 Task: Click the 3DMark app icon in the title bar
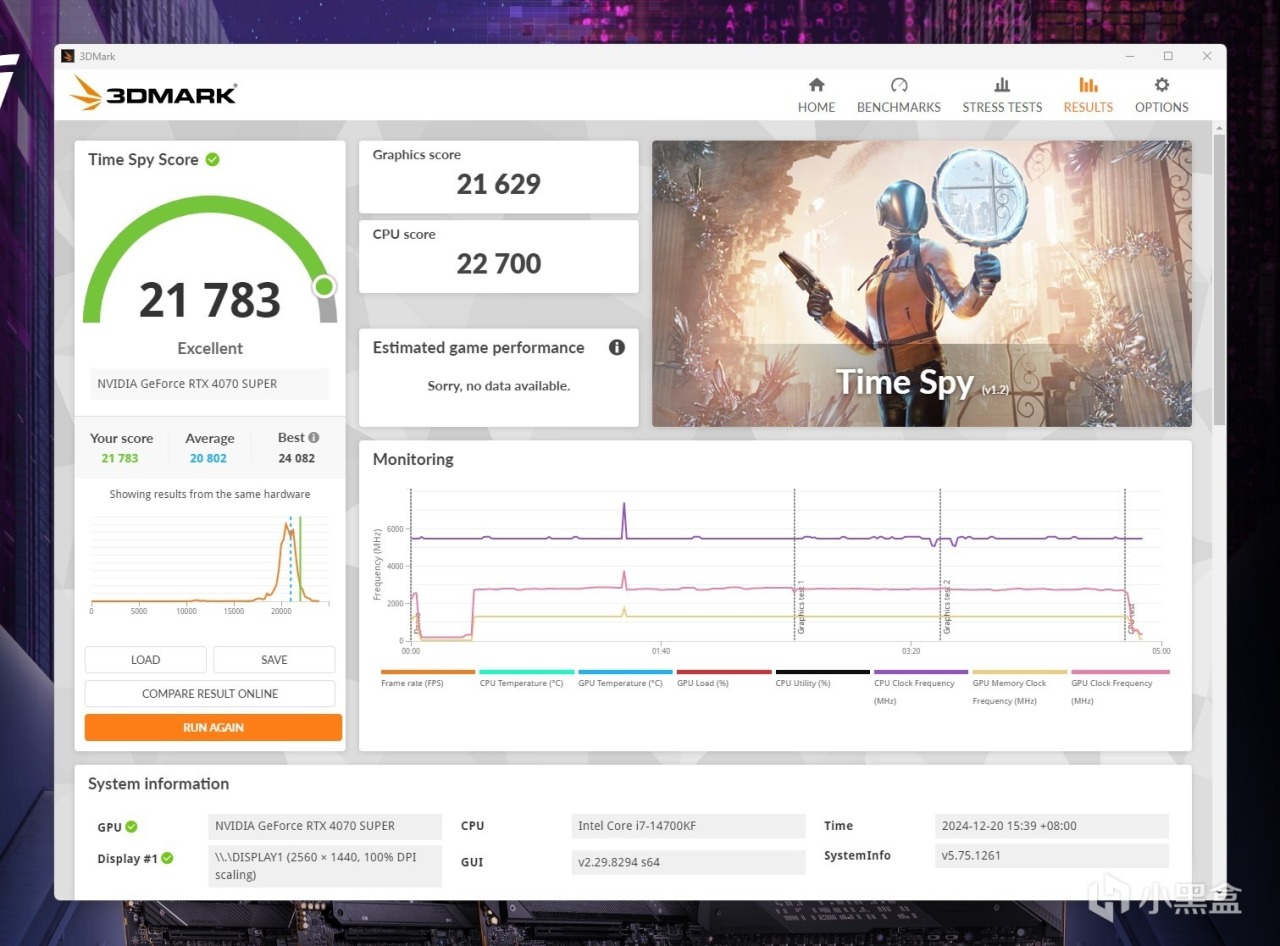pyautogui.click(x=68, y=56)
